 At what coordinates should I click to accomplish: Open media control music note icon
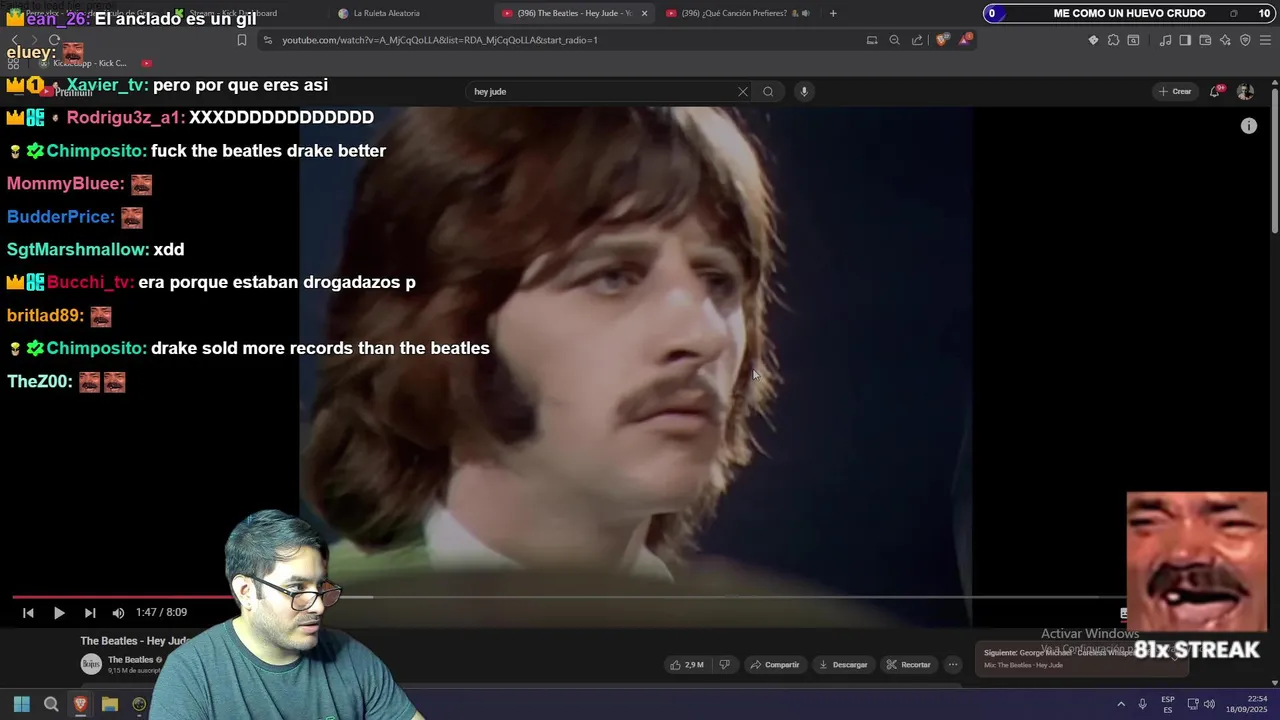[x=1165, y=40]
